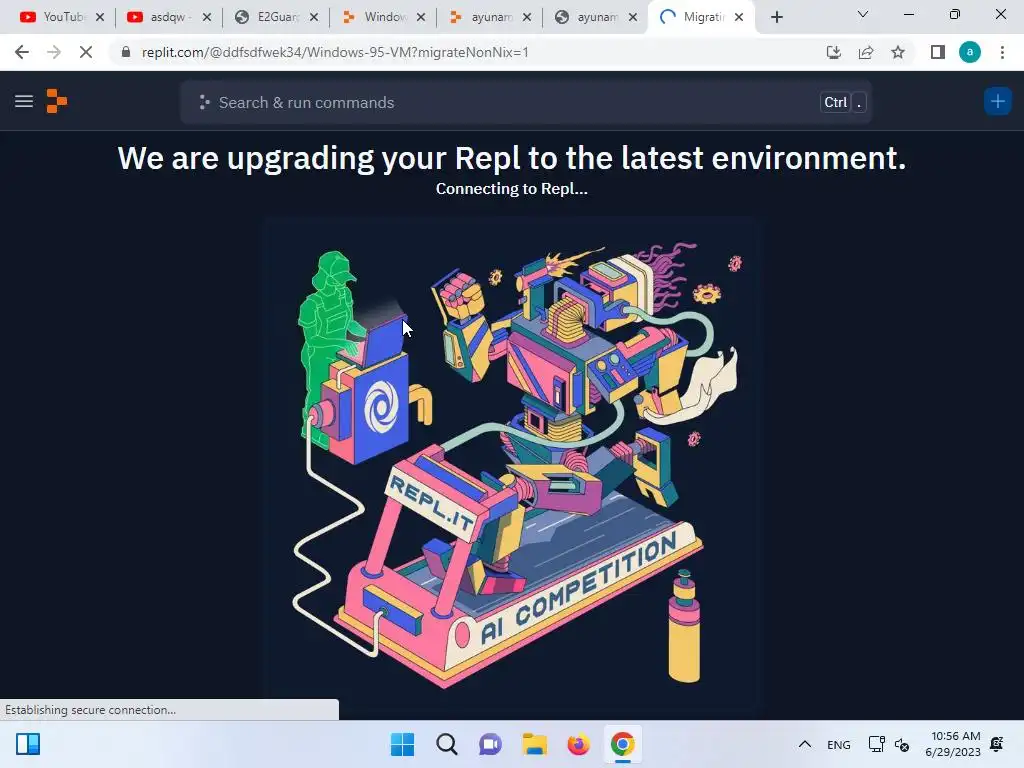Click the Connecting to Repl... text
Screen dimensions: 1024x768
point(512,189)
